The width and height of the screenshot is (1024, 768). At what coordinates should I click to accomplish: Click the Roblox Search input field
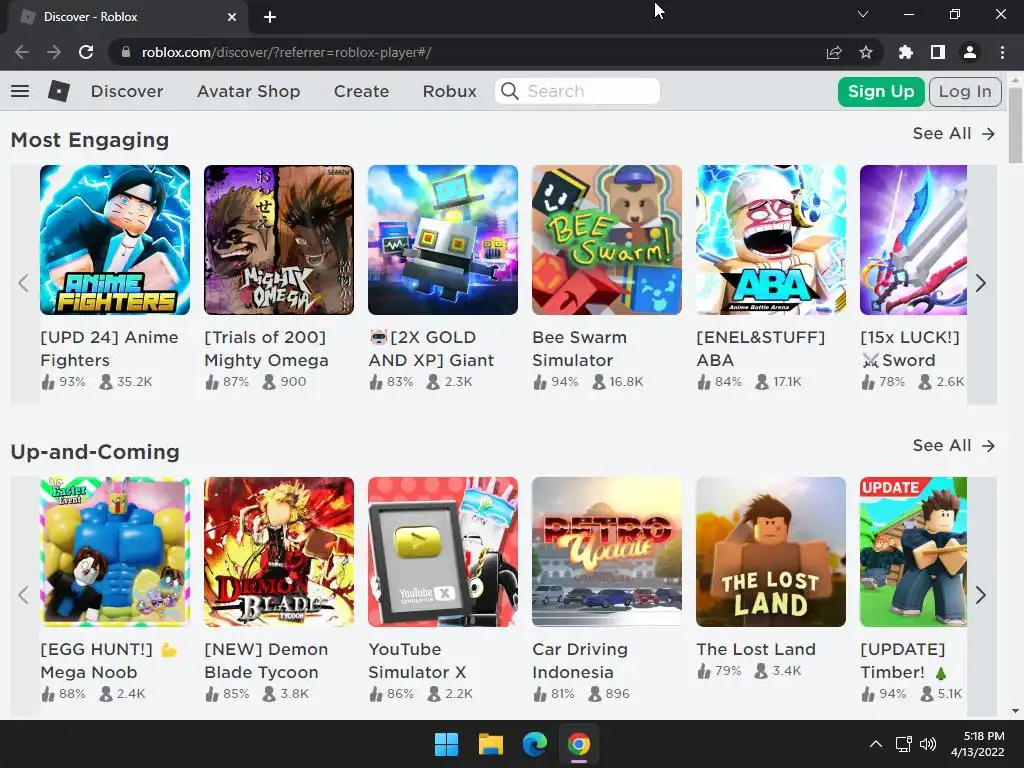pyautogui.click(x=577, y=91)
